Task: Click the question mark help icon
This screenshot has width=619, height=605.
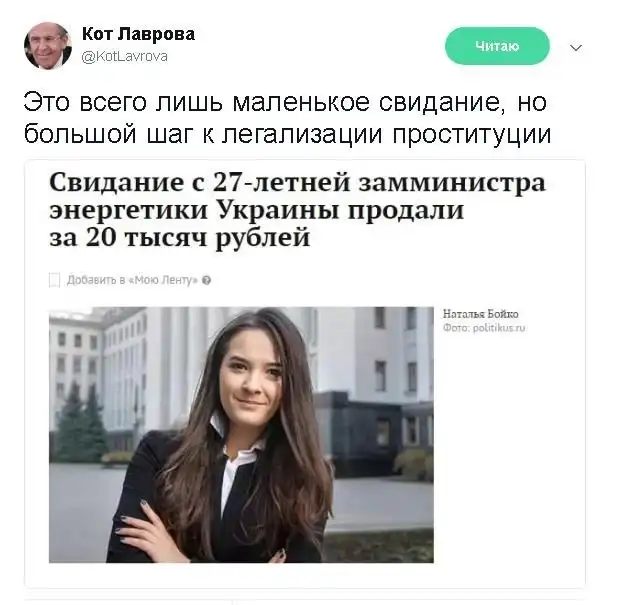Action: point(206,280)
